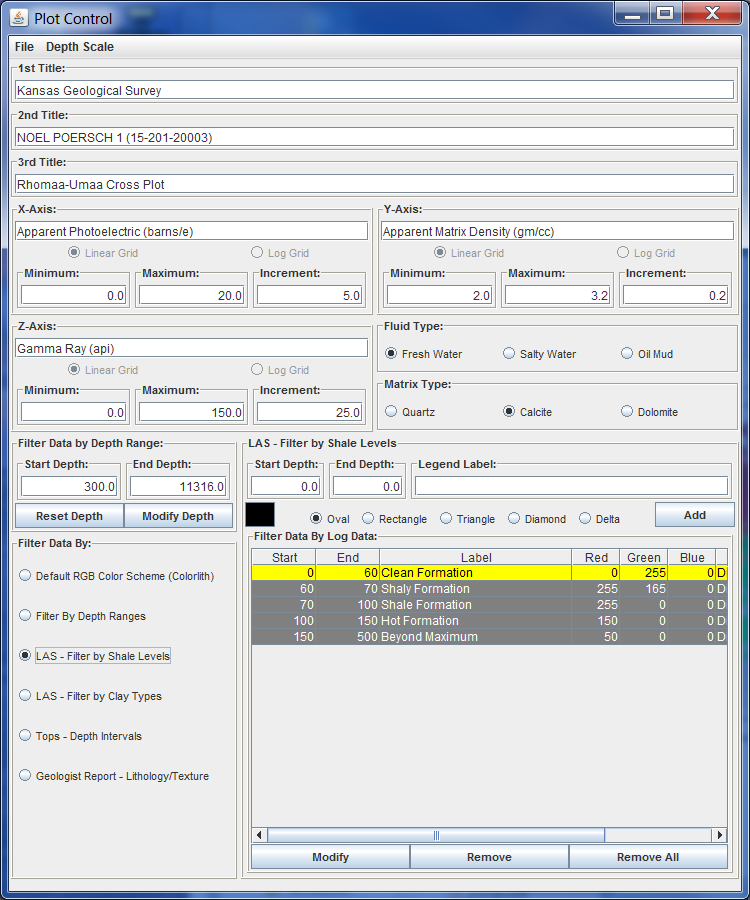
Task: Click Z-Axis Maximum field showing 150.0
Action: click(192, 412)
